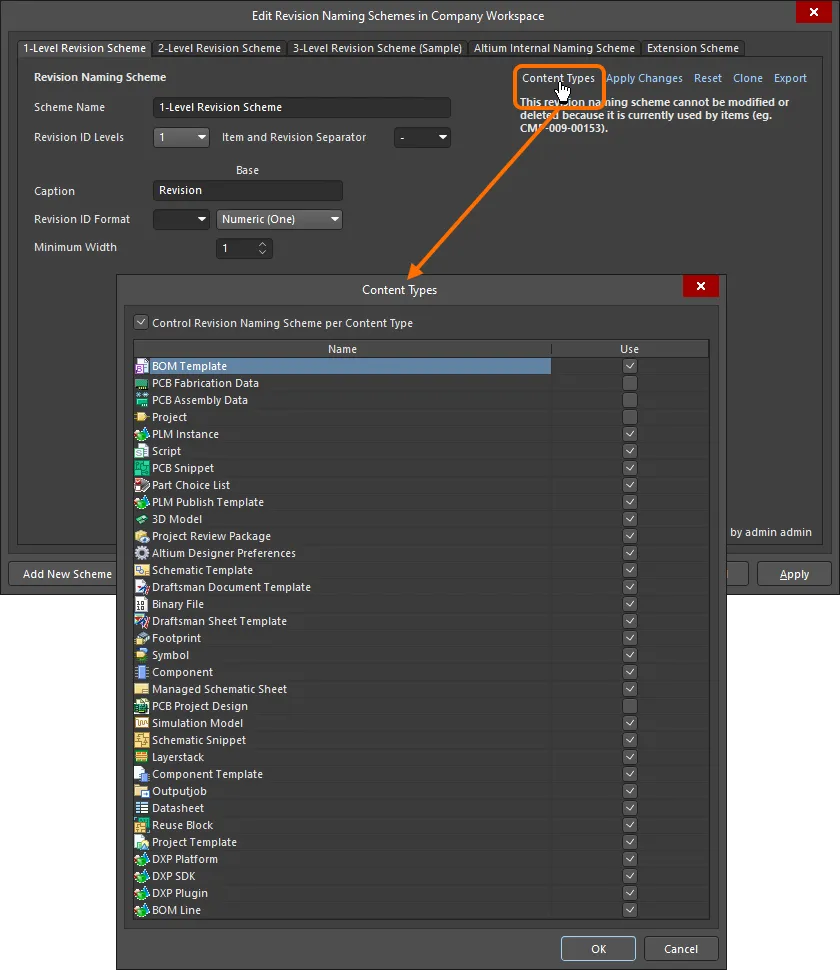Switch to Extension Scheme tab
This screenshot has height=970, width=840.
click(693, 48)
